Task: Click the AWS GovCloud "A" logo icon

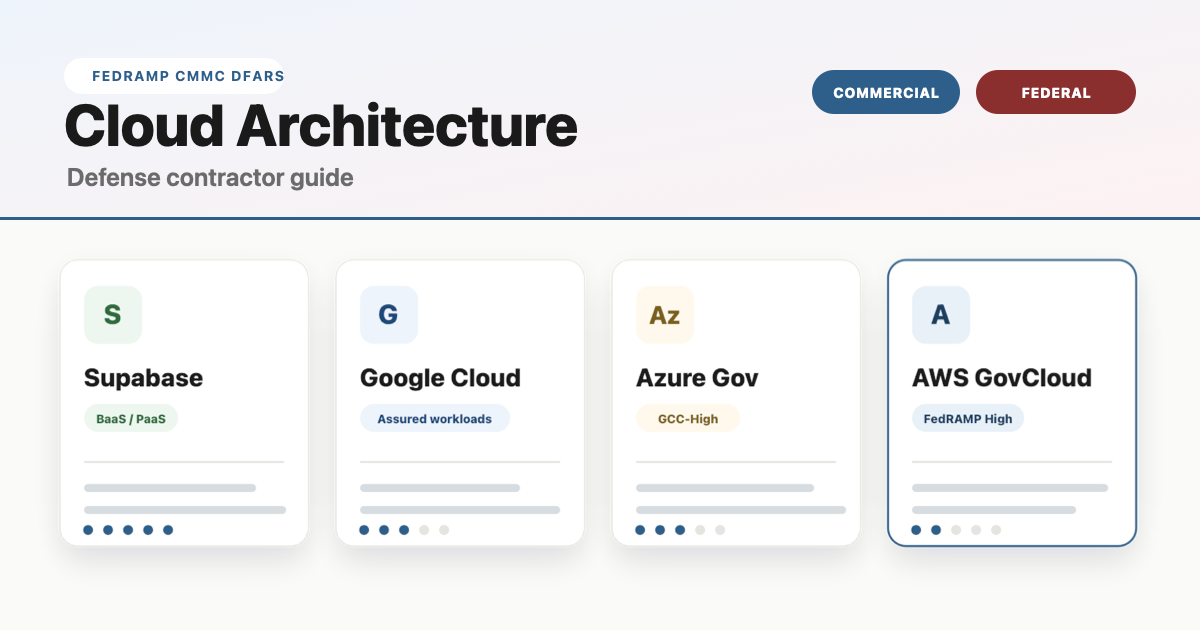Action: [941, 315]
